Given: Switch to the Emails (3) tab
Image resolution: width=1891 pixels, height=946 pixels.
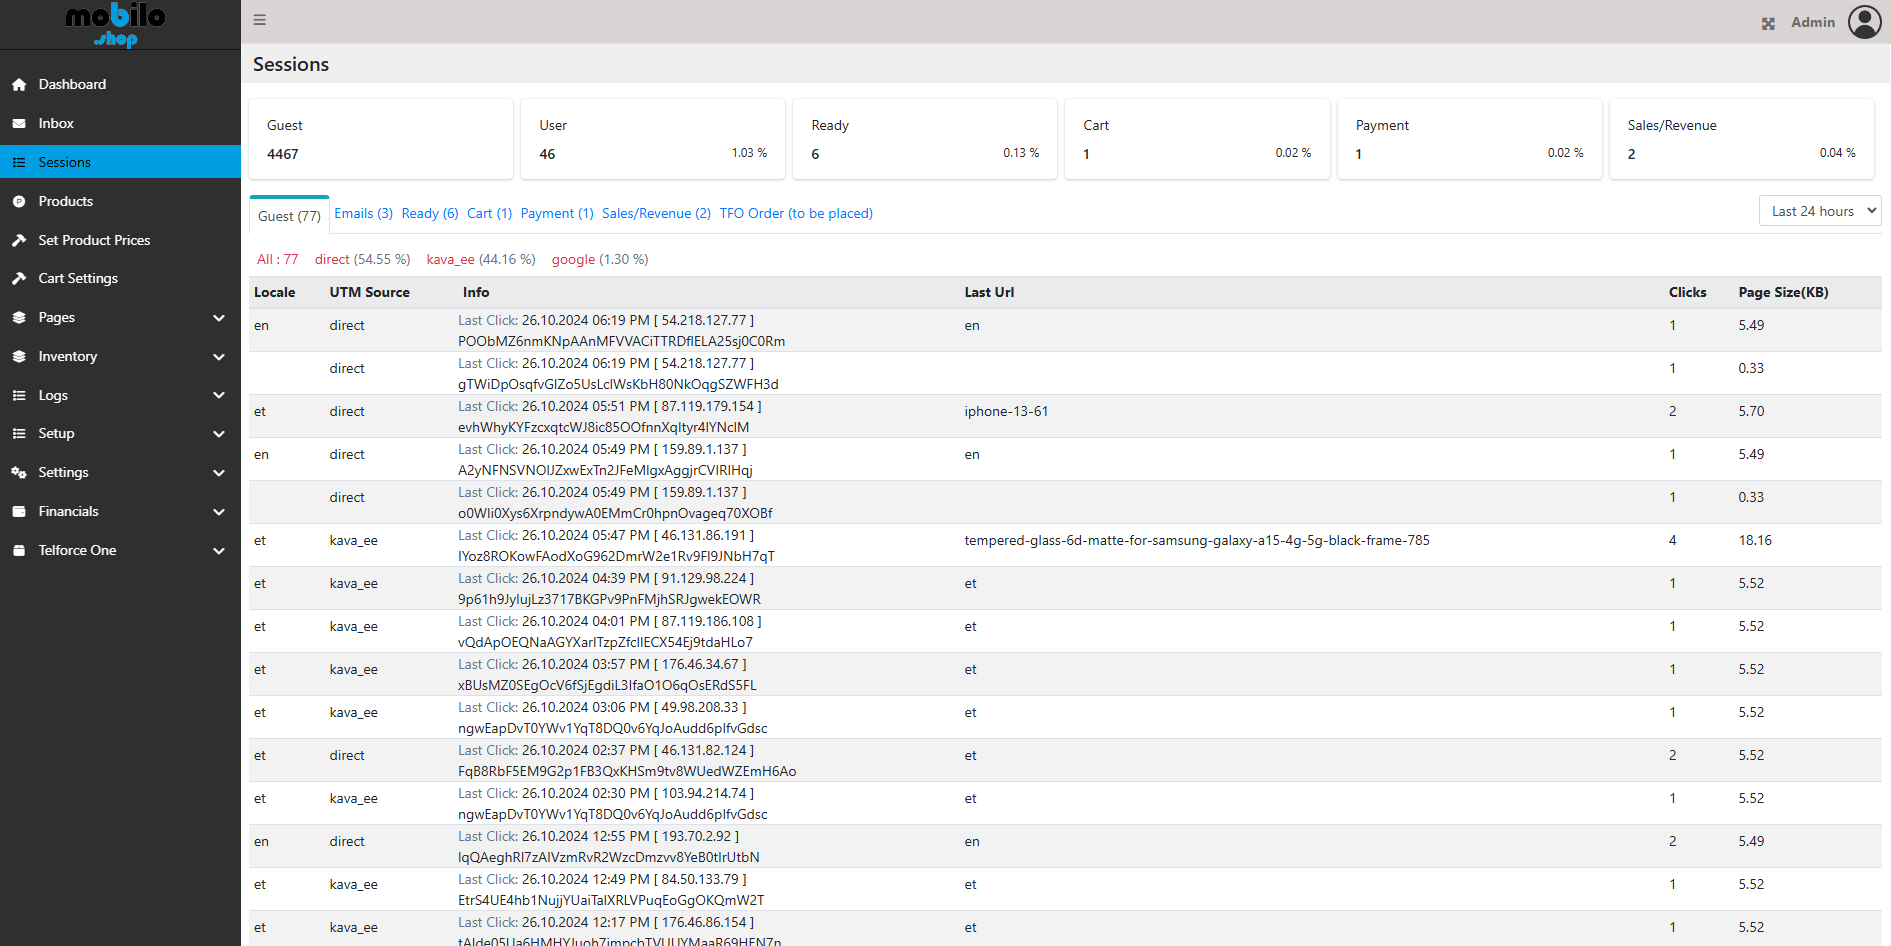Looking at the screenshot, I should [363, 214].
